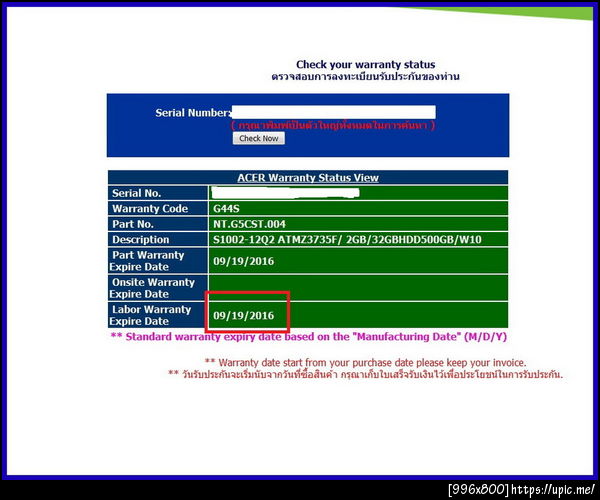This screenshot has height=500, width=600.
Task: Click the 'Onsite Warranty Expire Date' label
Action: [152, 288]
